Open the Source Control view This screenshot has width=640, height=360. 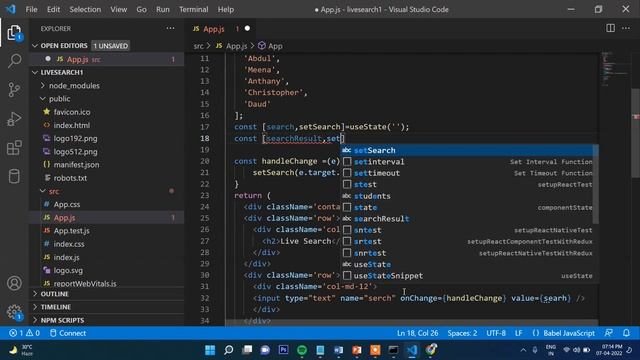14,89
